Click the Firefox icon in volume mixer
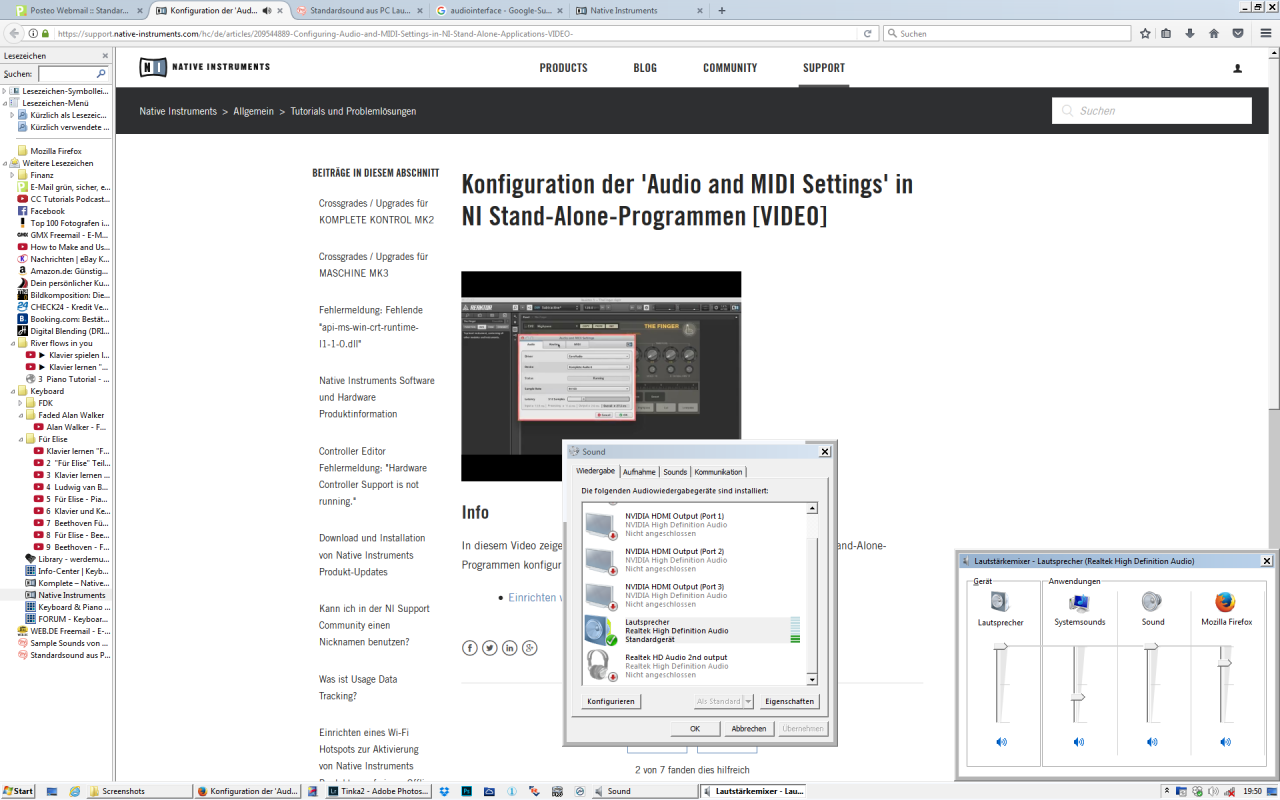The height and width of the screenshot is (800, 1280). pyautogui.click(x=1225, y=602)
